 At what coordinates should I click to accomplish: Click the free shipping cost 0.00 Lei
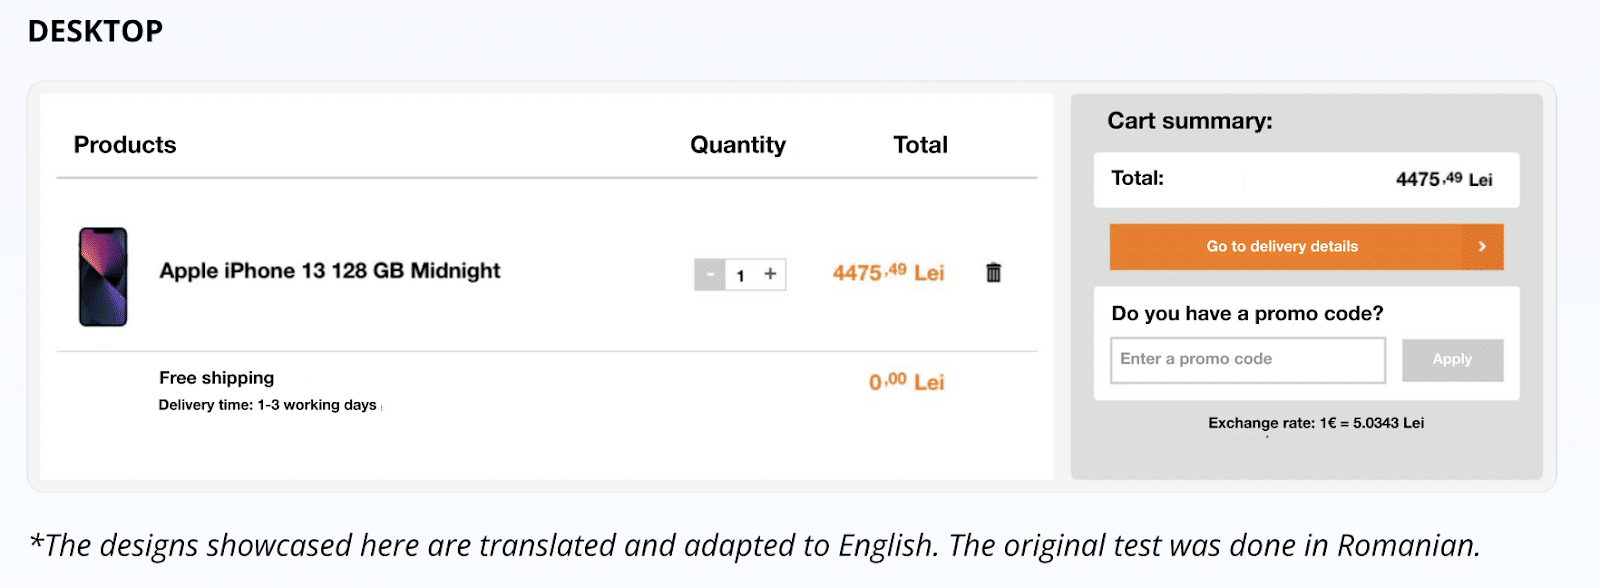click(906, 381)
